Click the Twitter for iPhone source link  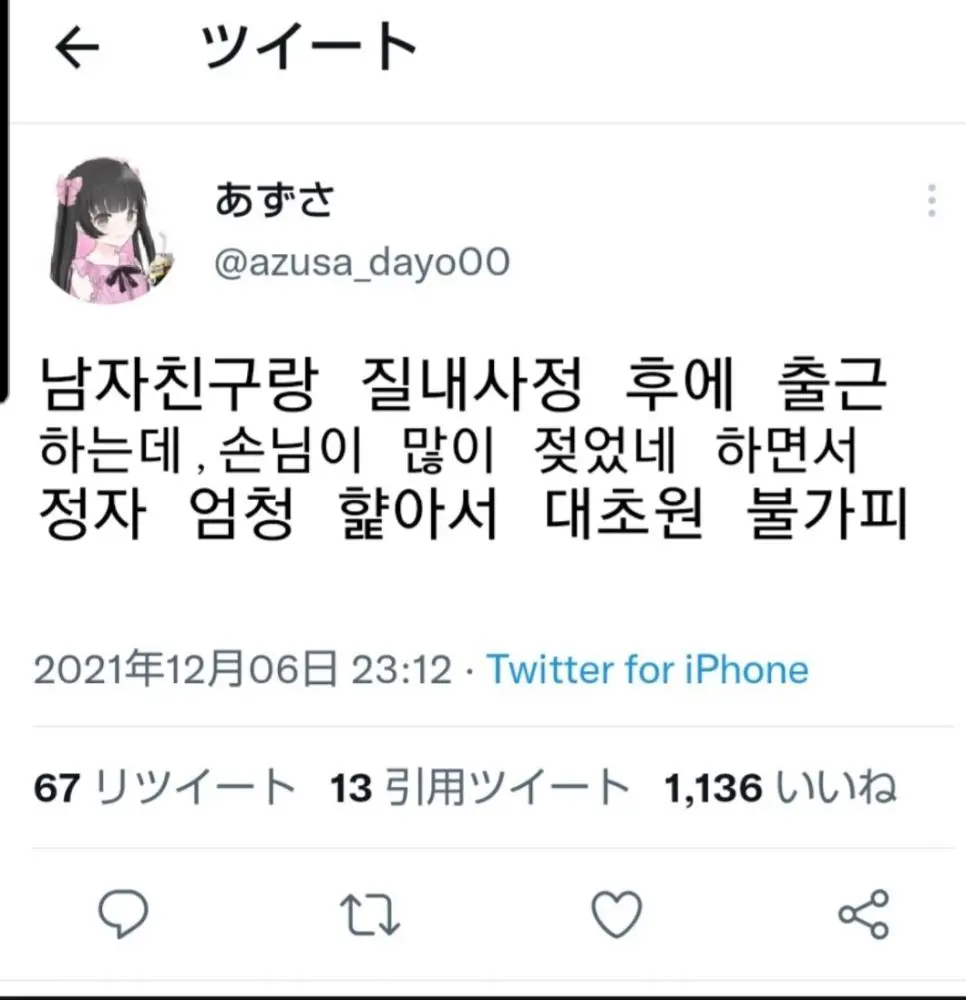[647, 670]
